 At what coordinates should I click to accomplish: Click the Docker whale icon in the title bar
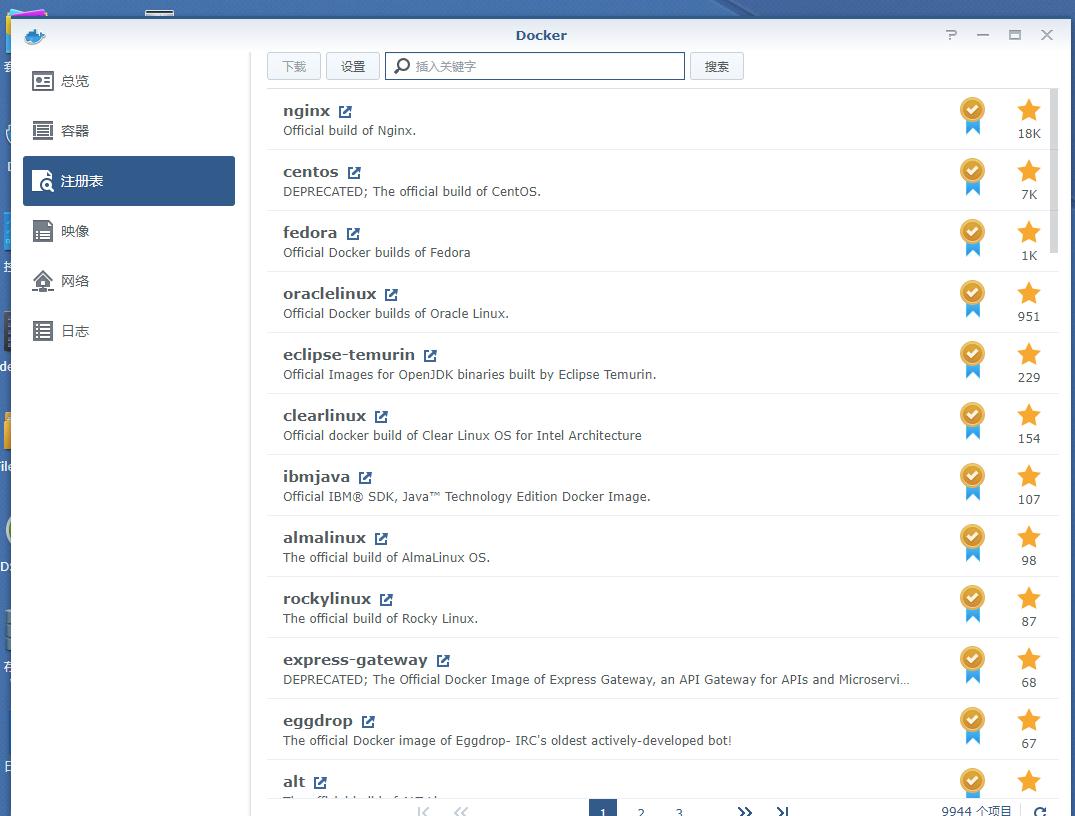point(35,36)
